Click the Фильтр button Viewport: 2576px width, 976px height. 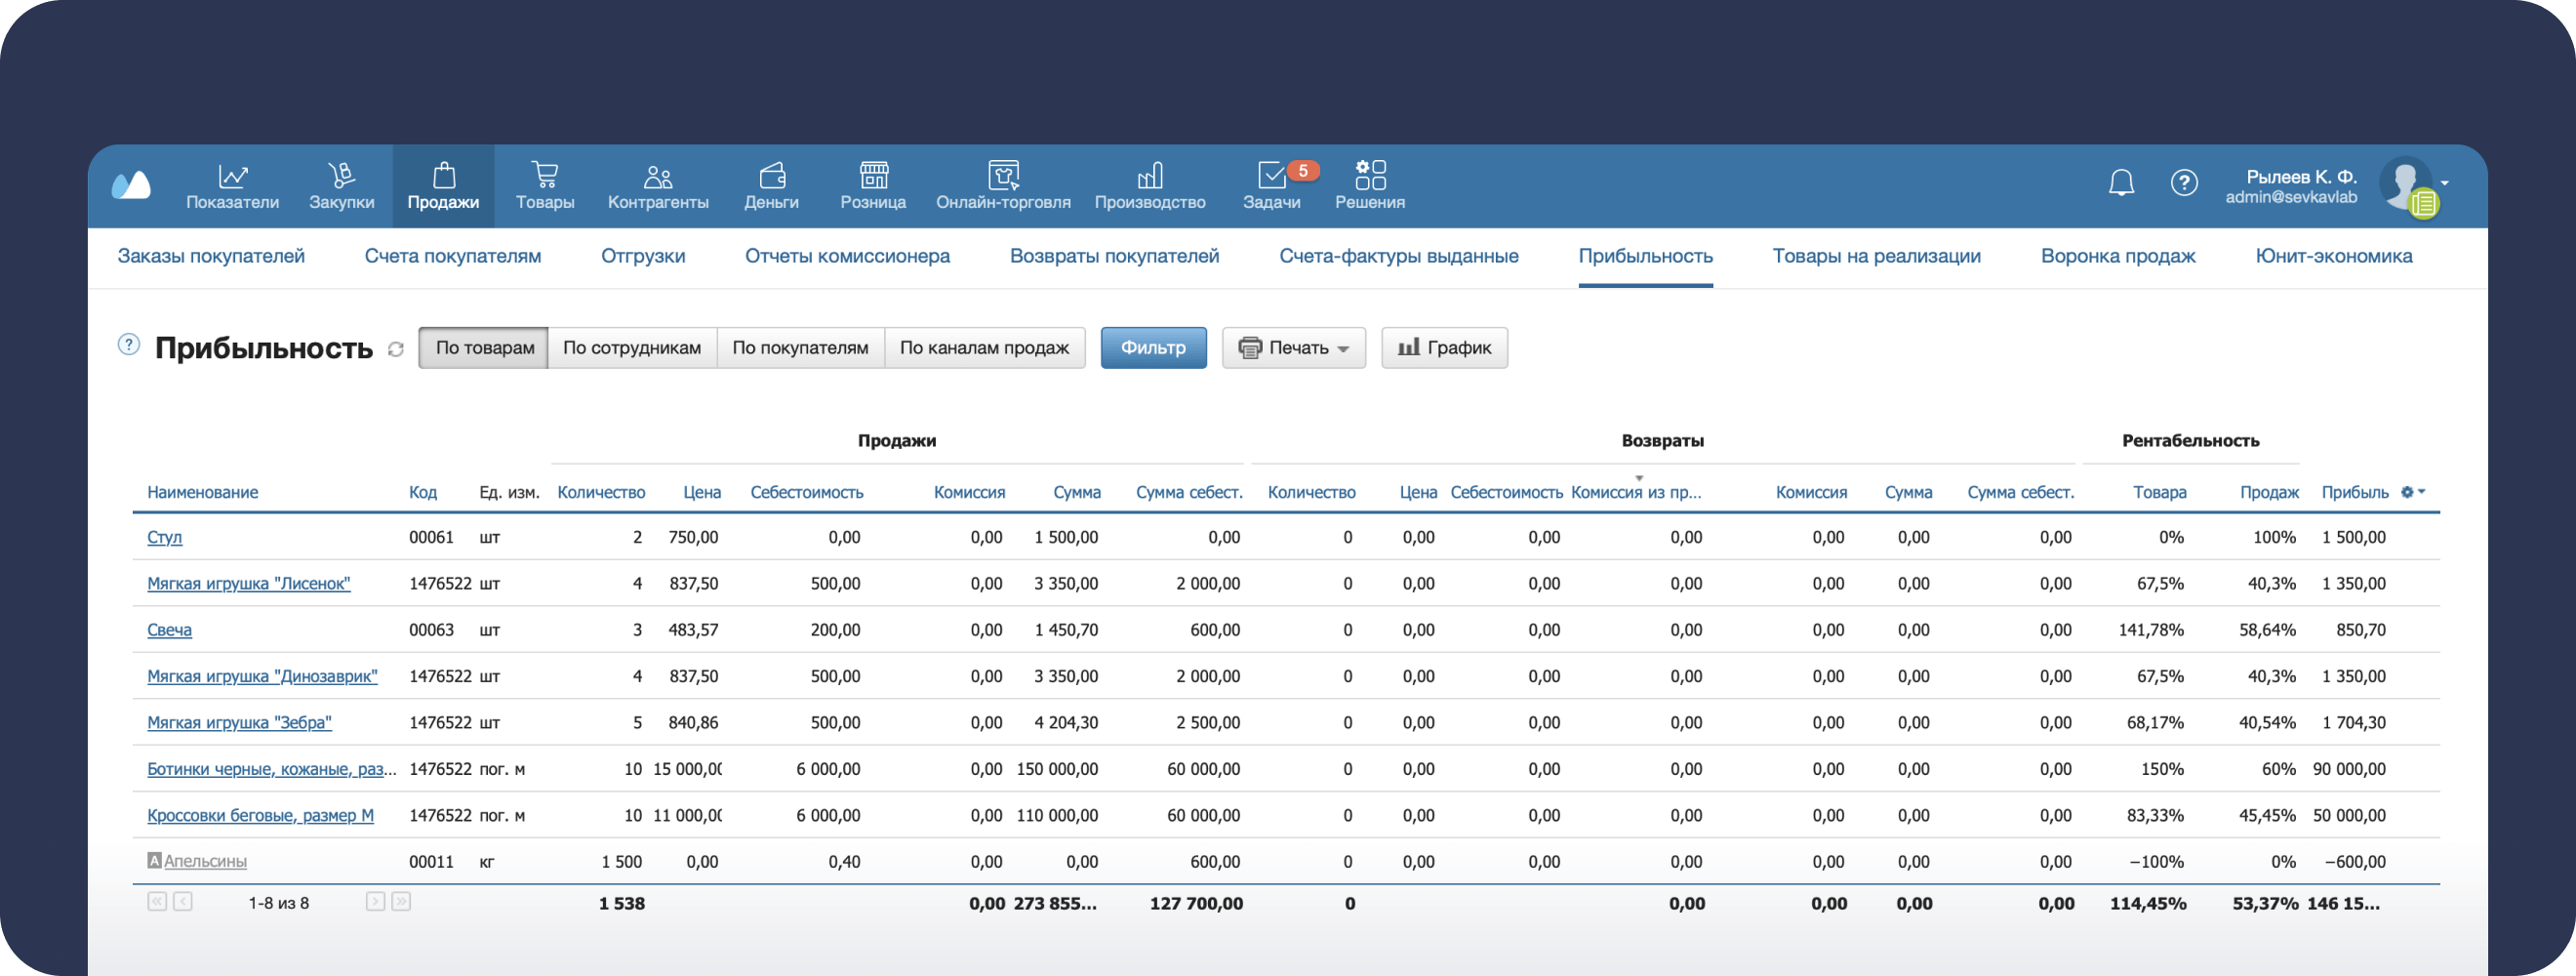(1153, 348)
